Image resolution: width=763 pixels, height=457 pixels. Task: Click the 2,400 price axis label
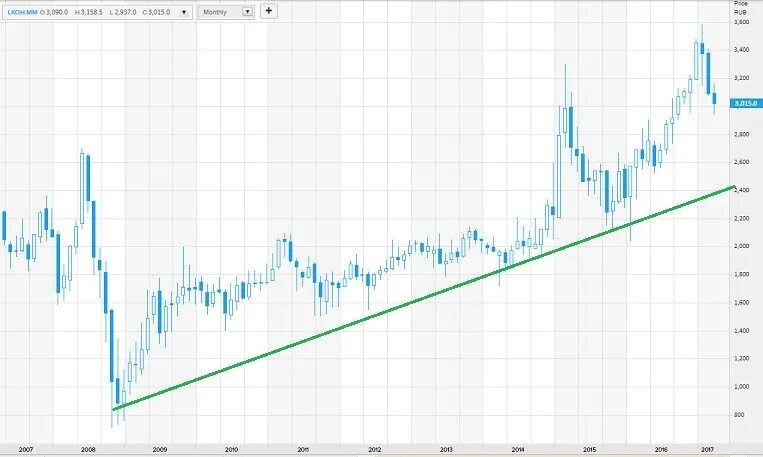coord(742,190)
